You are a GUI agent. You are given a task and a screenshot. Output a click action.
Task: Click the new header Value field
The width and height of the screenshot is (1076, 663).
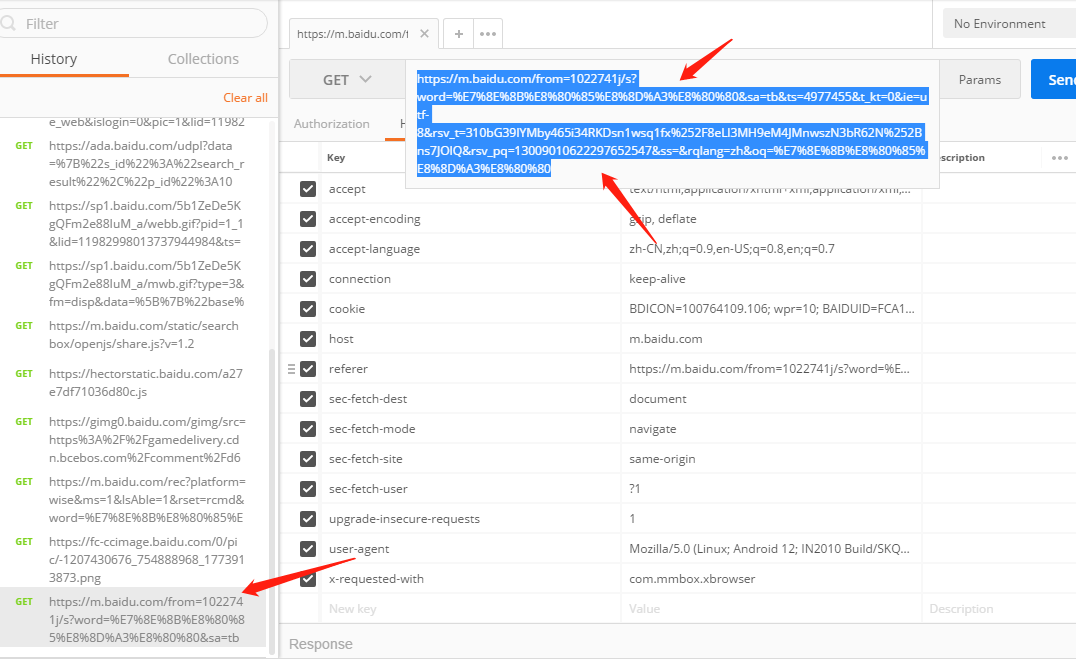click(x=771, y=609)
